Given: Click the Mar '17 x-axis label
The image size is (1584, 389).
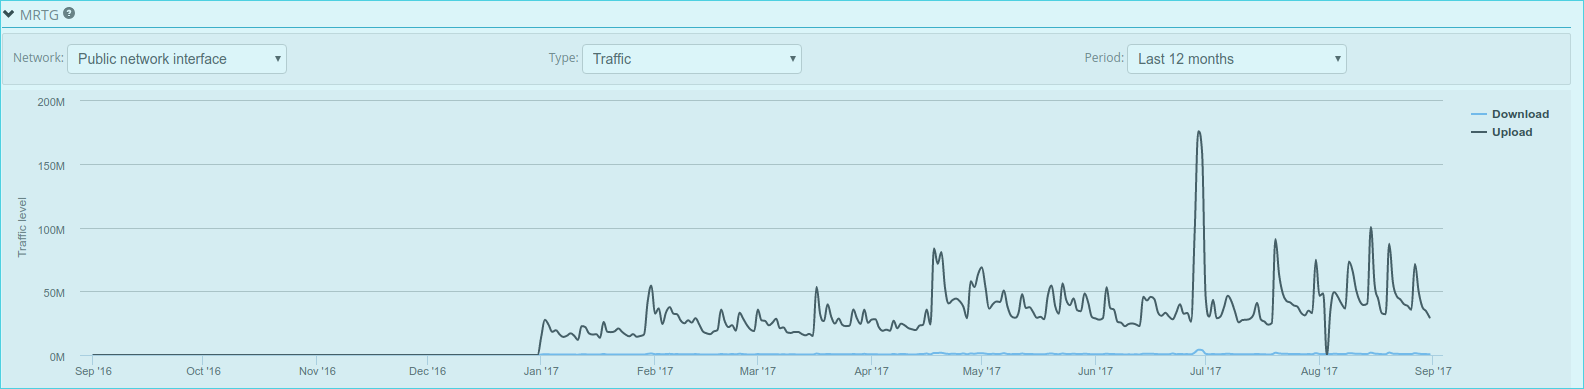Looking at the screenshot, I should tap(757, 371).
